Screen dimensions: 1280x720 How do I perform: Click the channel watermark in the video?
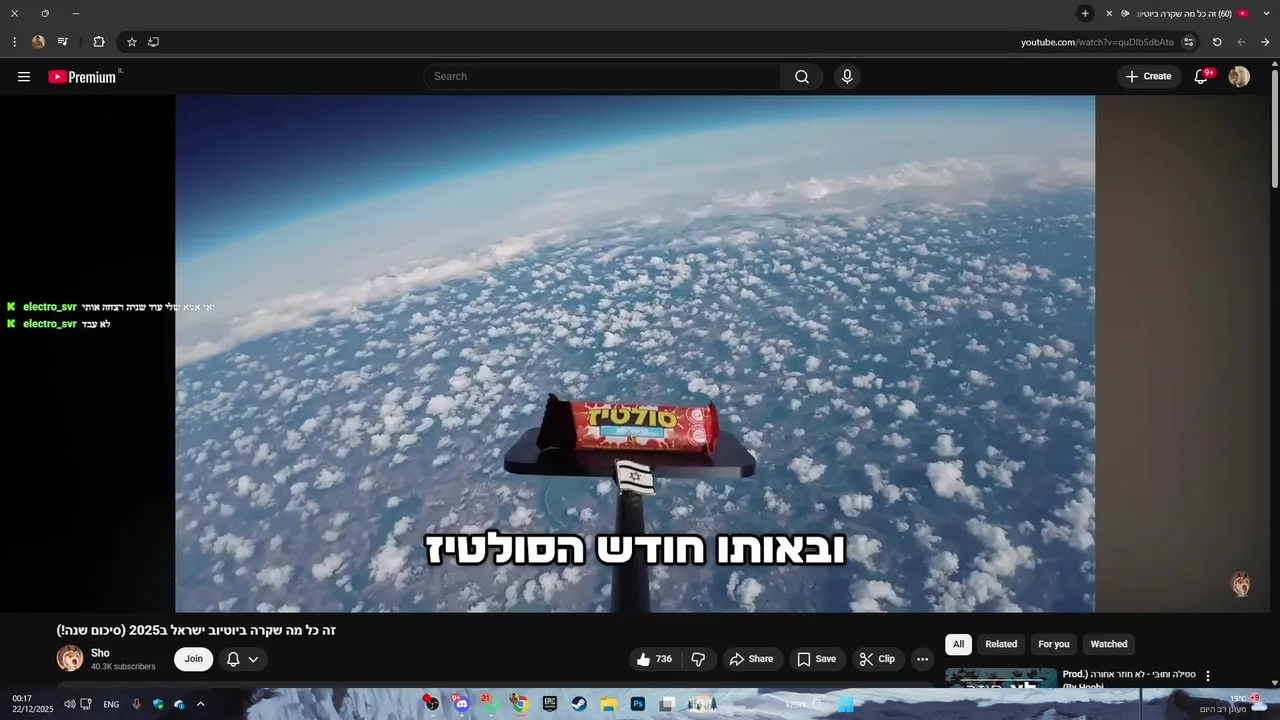[x=1241, y=584]
